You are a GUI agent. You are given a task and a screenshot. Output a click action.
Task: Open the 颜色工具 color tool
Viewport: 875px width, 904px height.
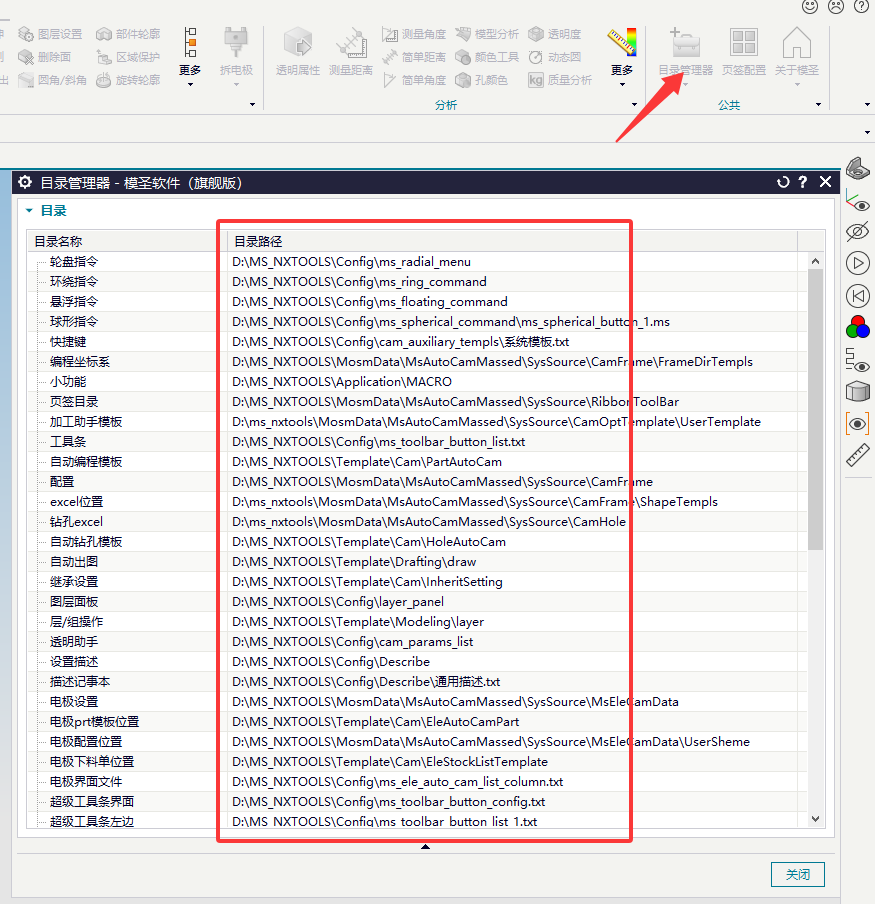(x=487, y=57)
